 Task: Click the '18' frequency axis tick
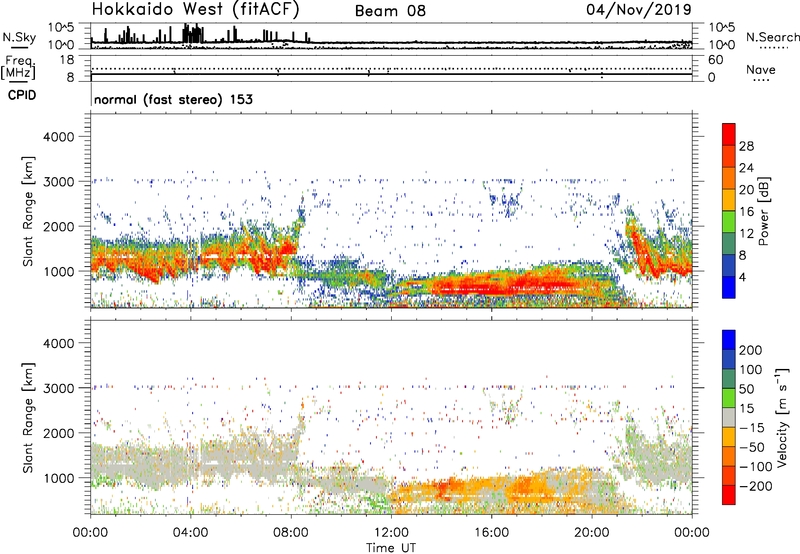[x=67, y=60]
